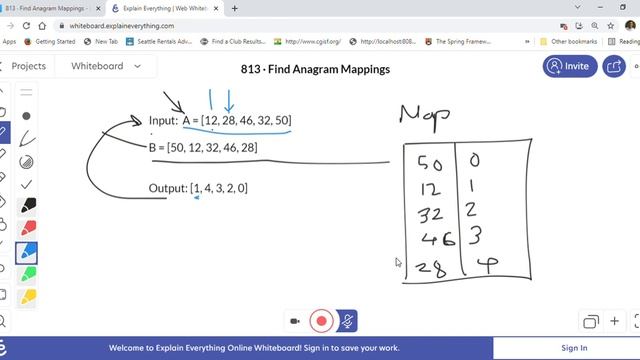Select the fill bucket tool
Viewport: 640px width, 360px height.
[x=3, y=201]
